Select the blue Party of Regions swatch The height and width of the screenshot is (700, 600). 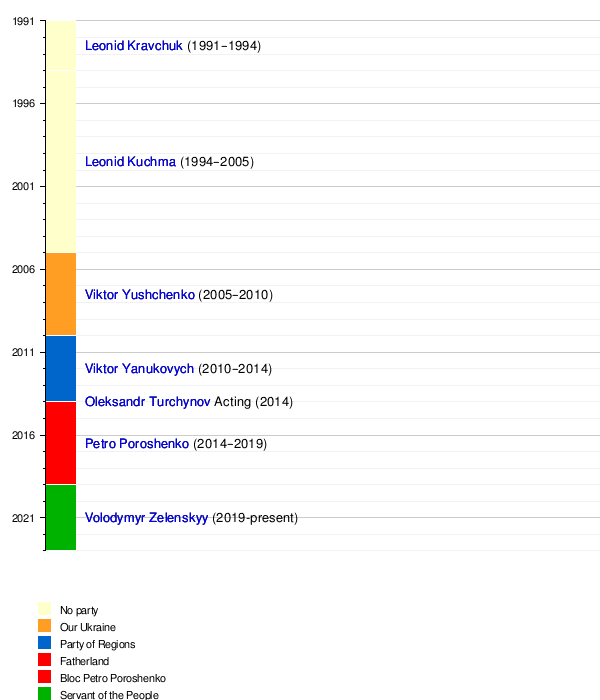point(45,643)
